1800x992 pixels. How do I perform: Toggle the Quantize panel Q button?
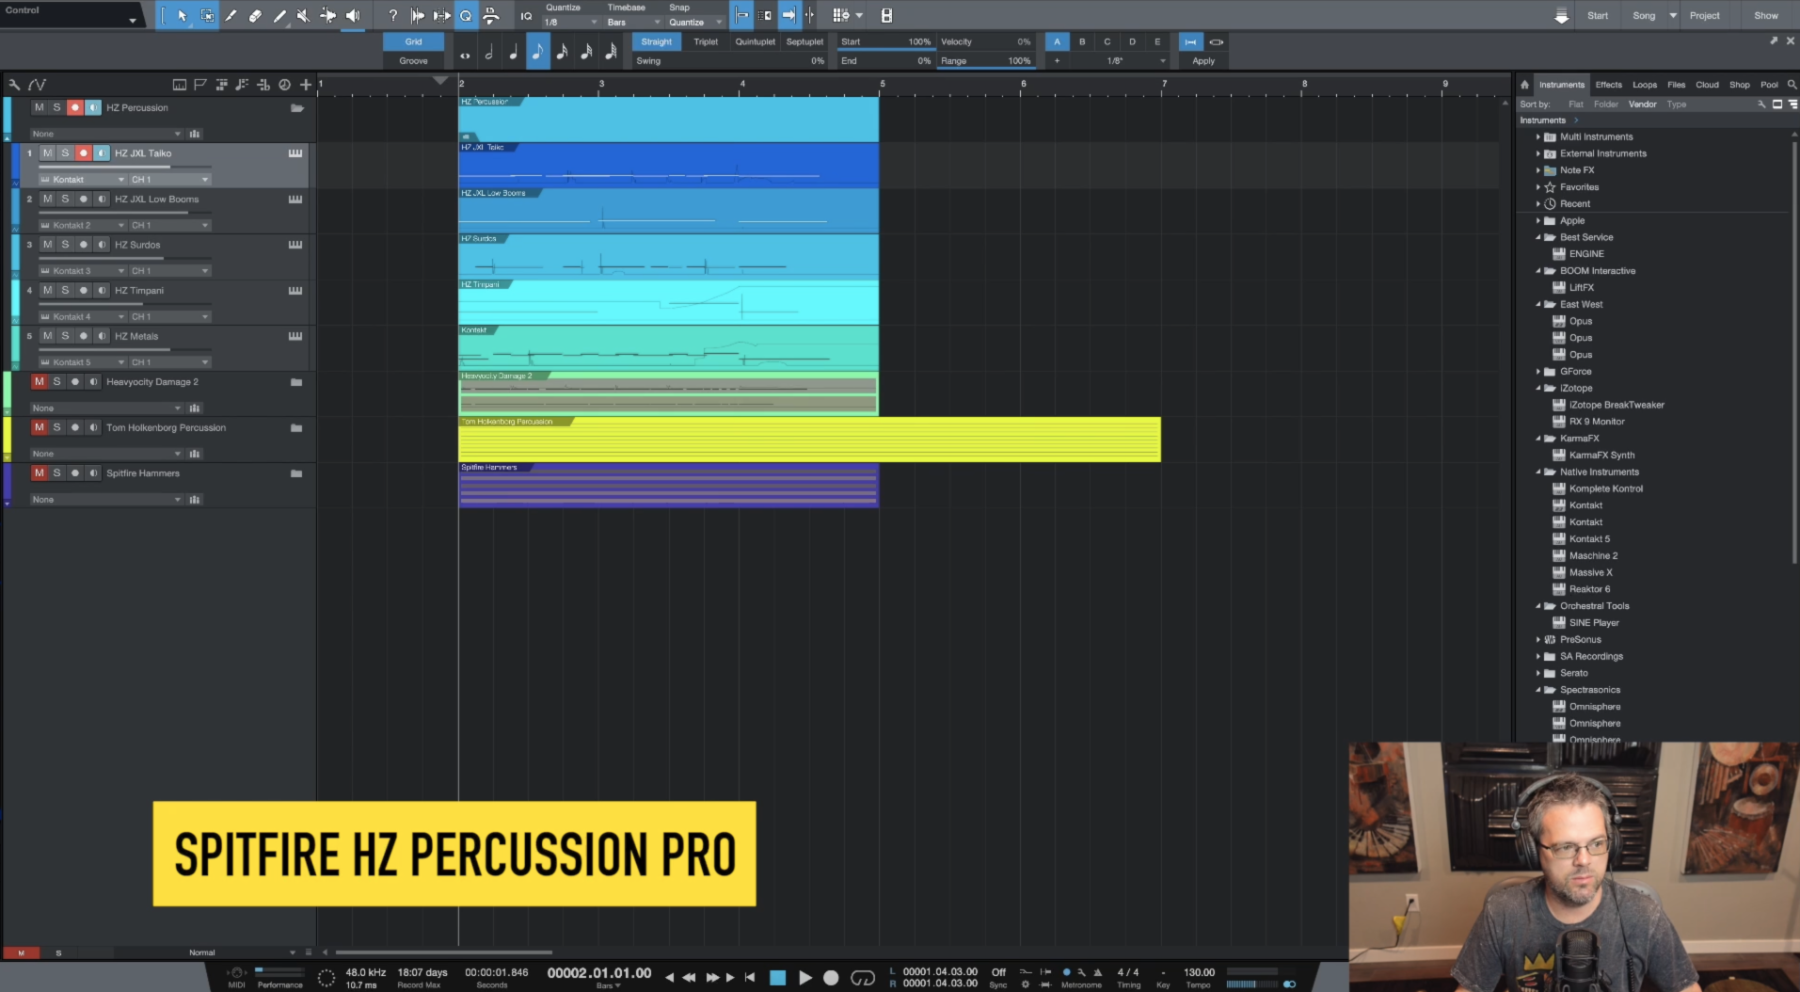(x=466, y=15)
